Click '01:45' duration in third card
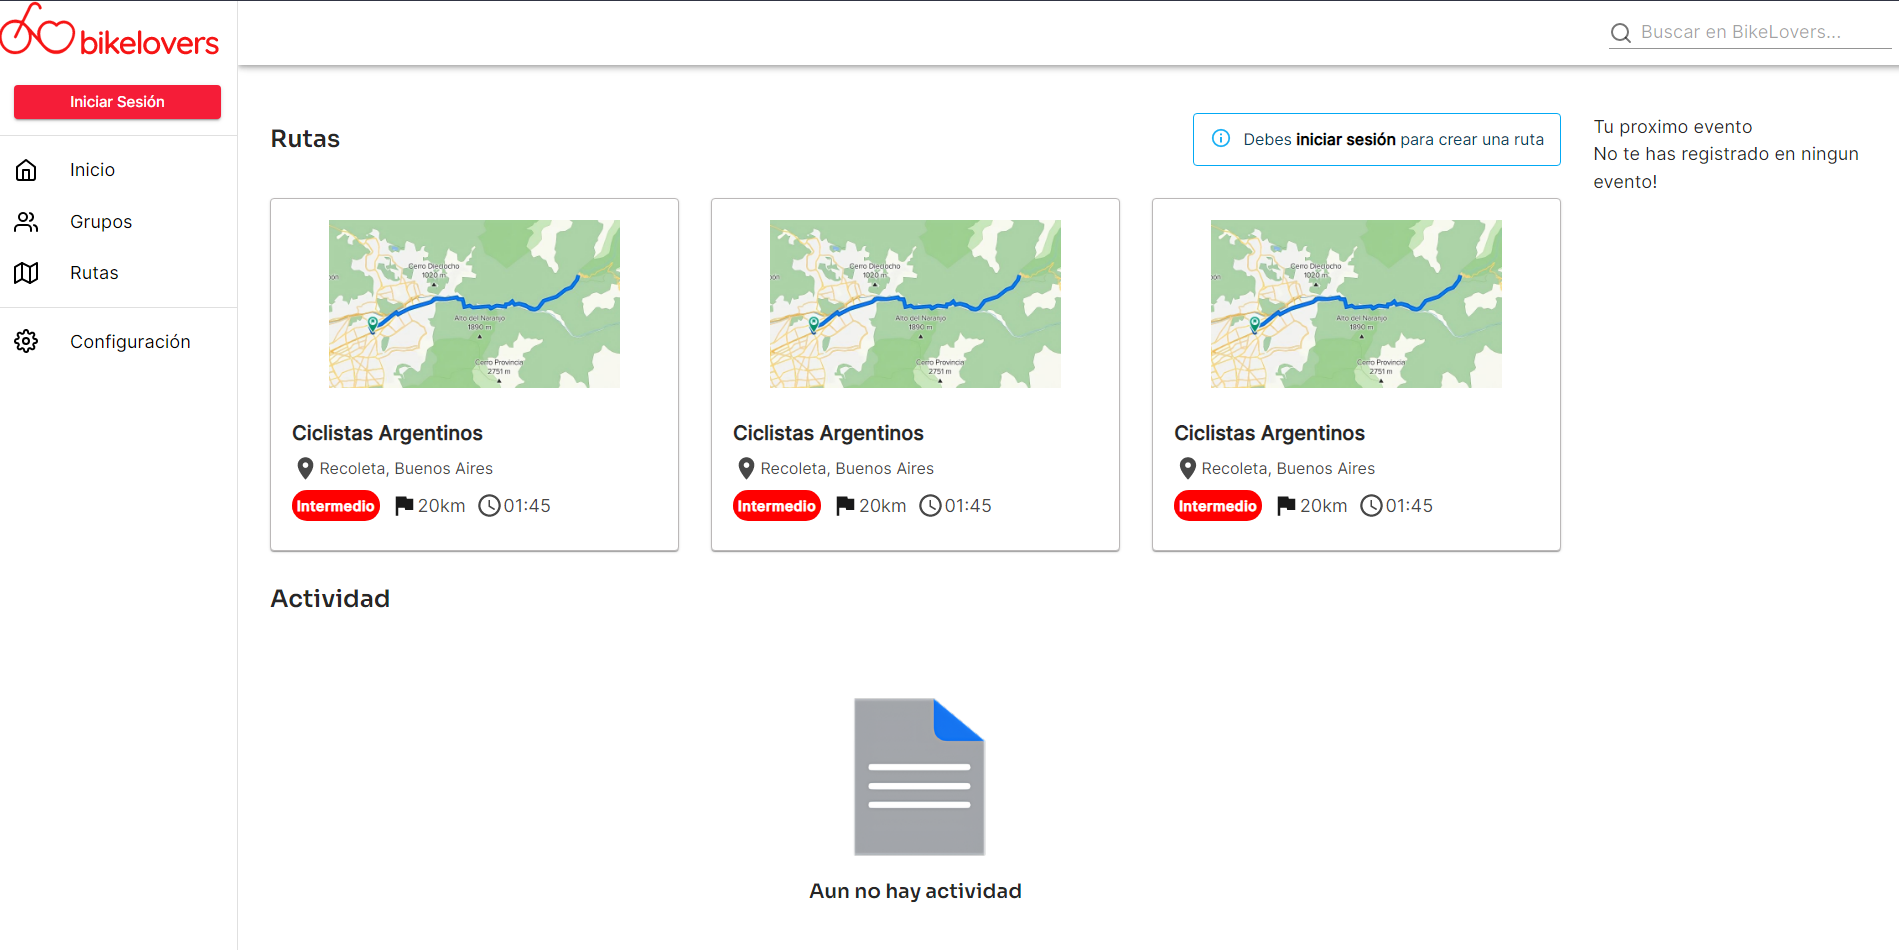Image resolution: width=1899 pixels, height=950 pixels. (1409, 506)
